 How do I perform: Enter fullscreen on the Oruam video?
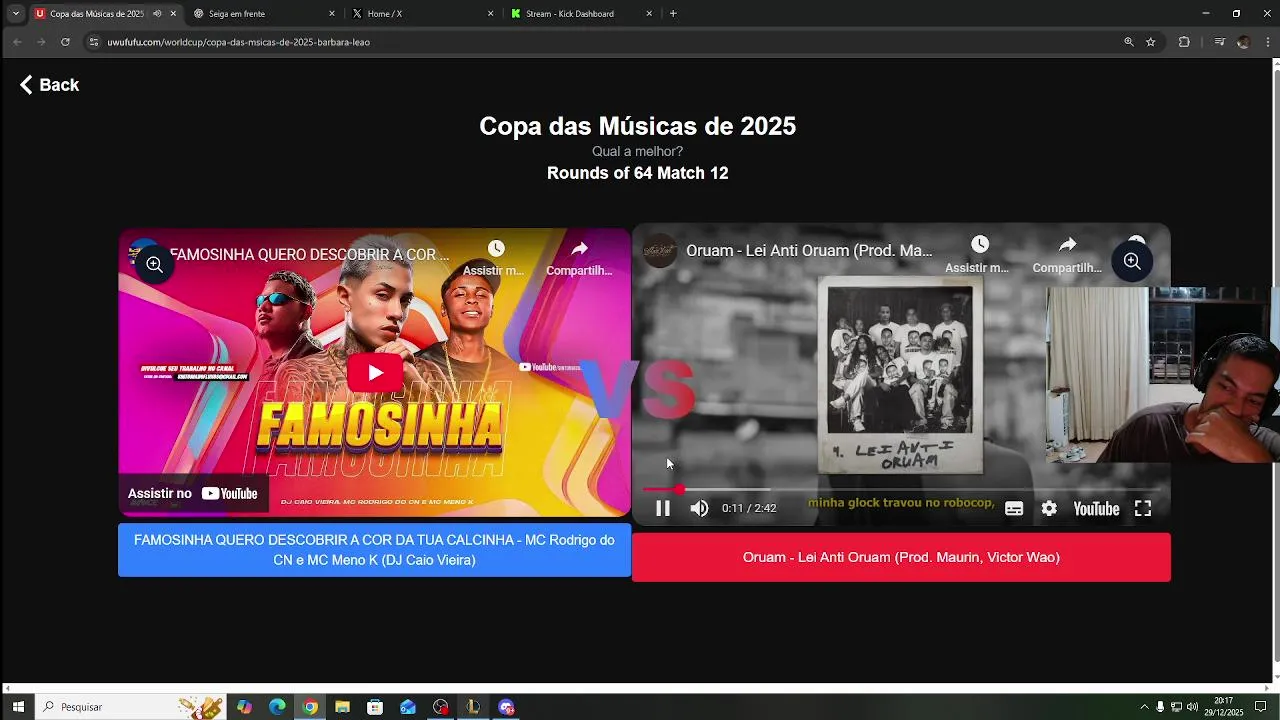[1143, 509]
